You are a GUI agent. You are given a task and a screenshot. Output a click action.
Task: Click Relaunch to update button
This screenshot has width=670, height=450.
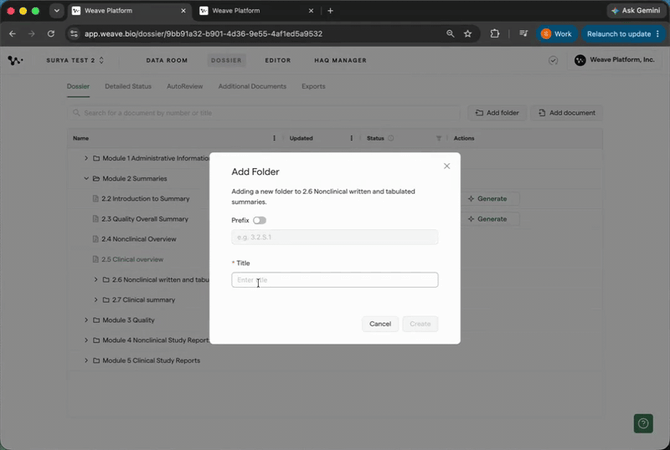click(623, 34)
